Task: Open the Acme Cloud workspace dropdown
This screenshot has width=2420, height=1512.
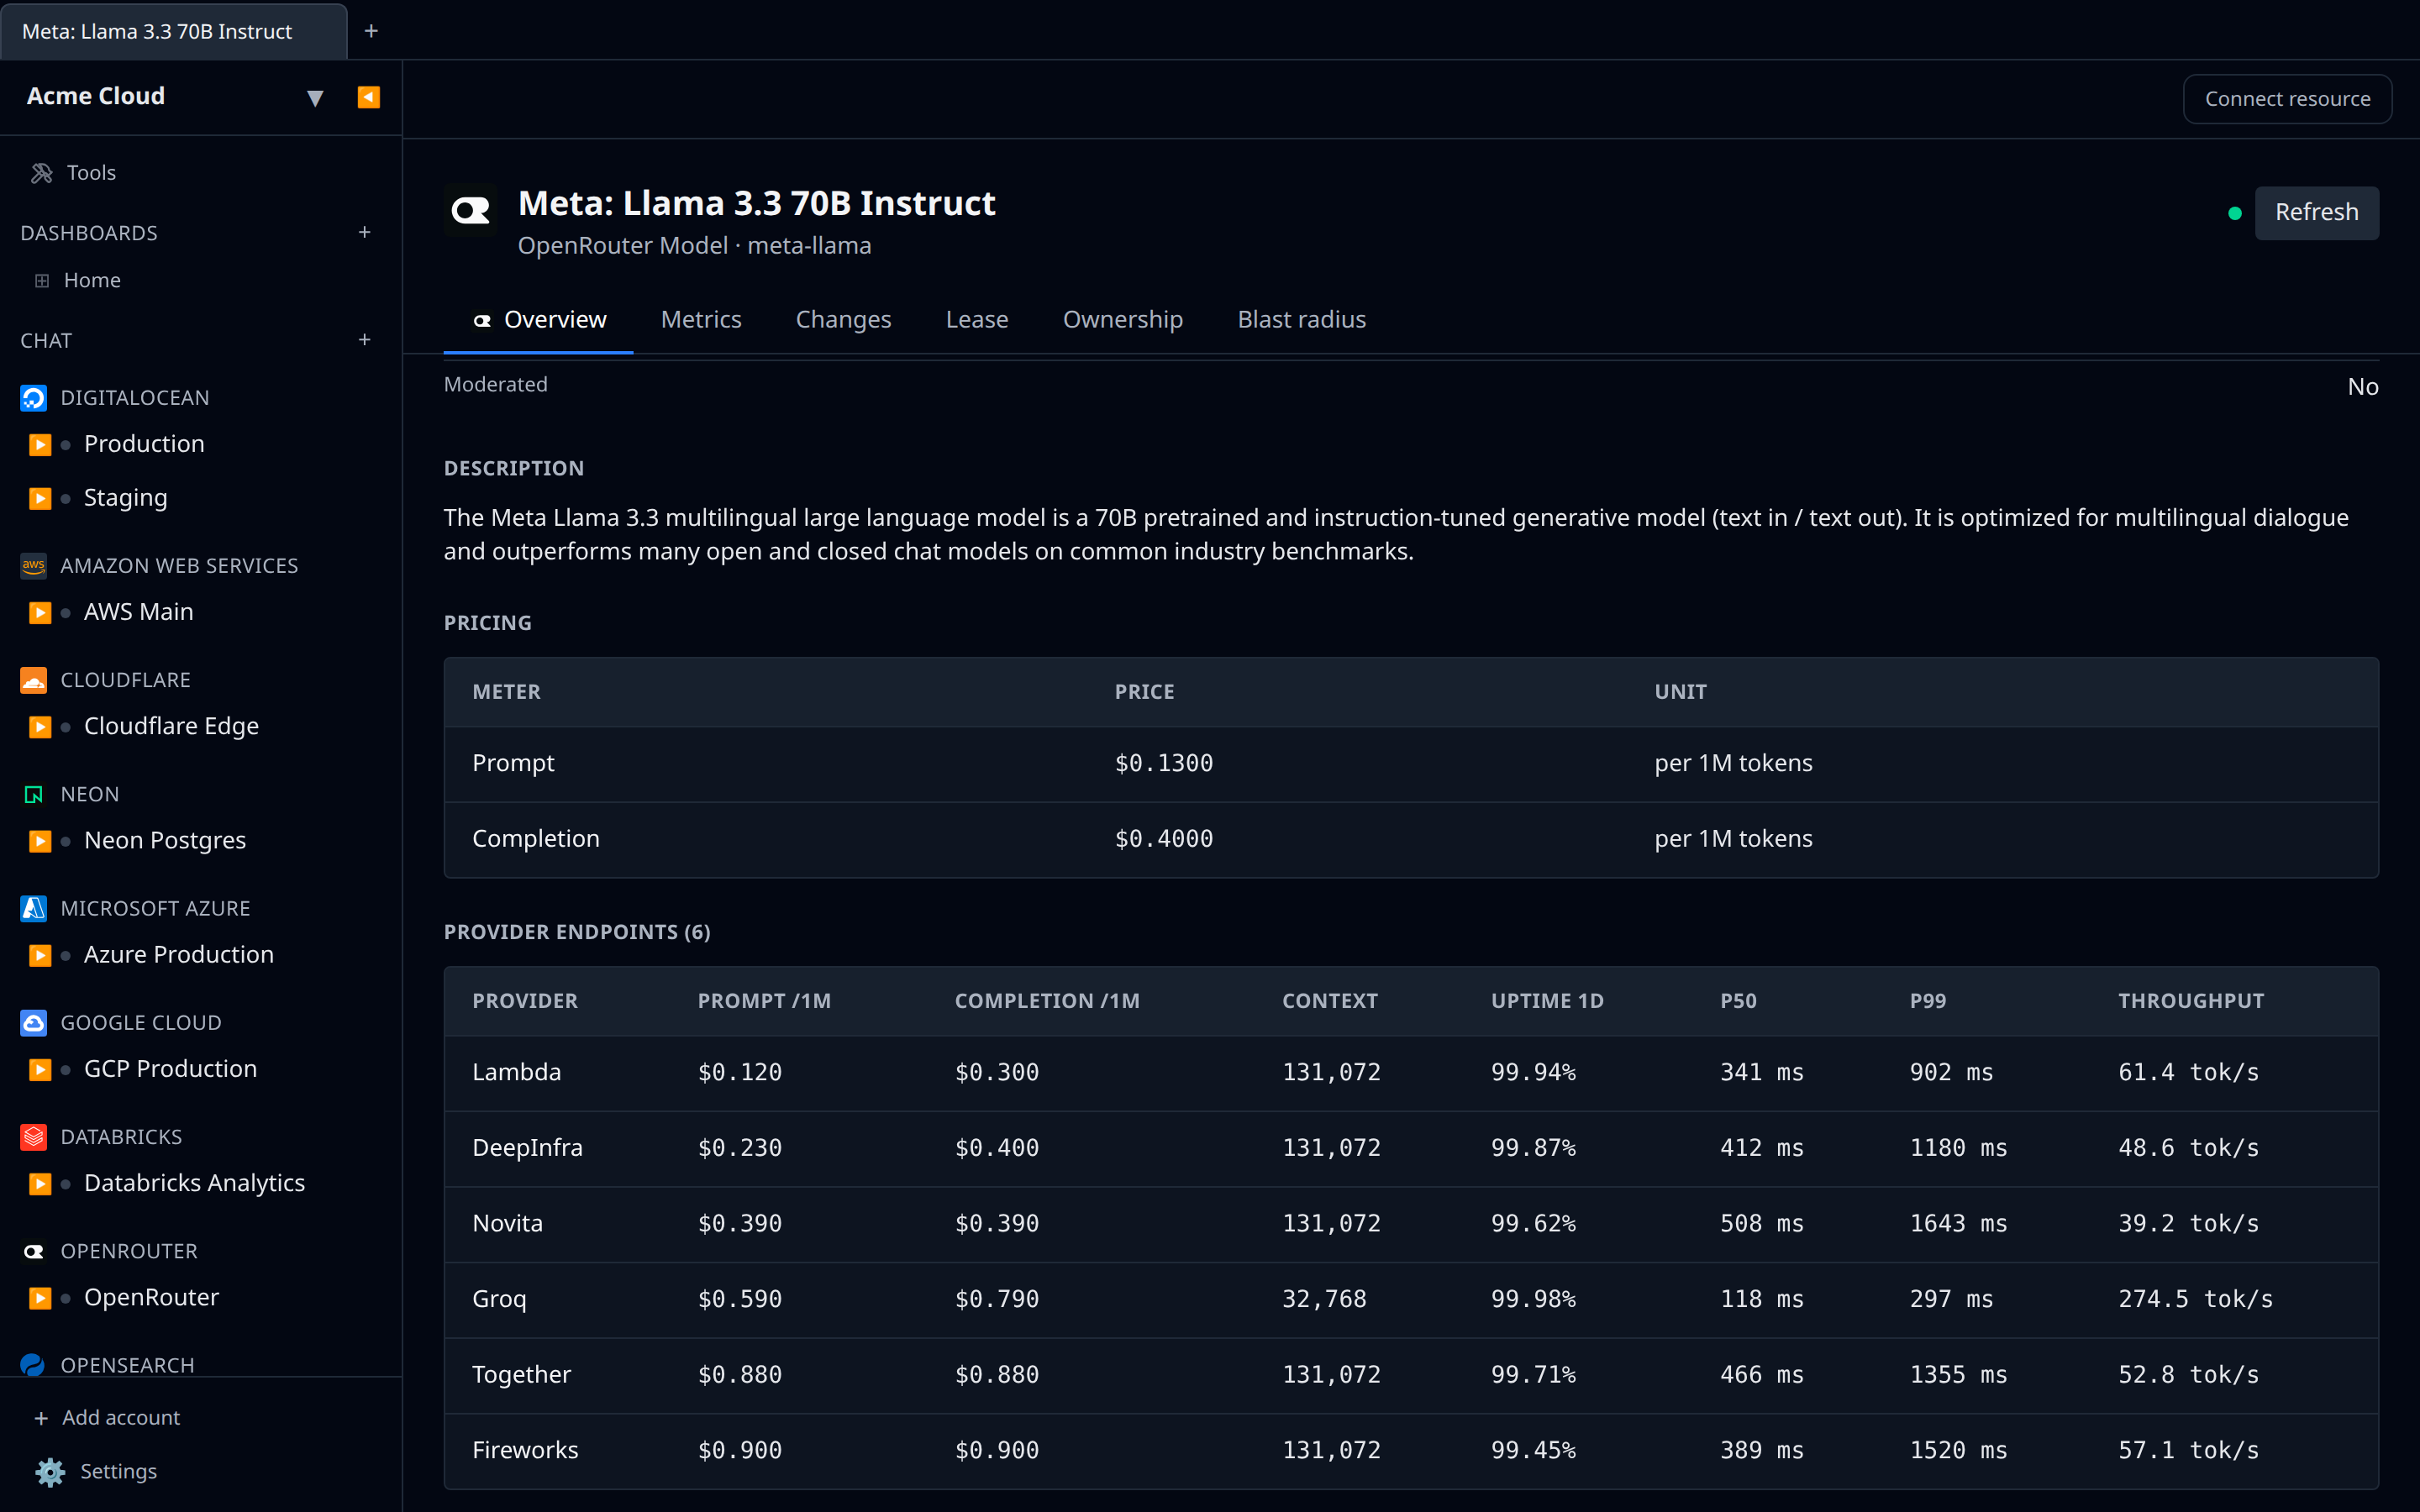Action: tap(315, 98)
